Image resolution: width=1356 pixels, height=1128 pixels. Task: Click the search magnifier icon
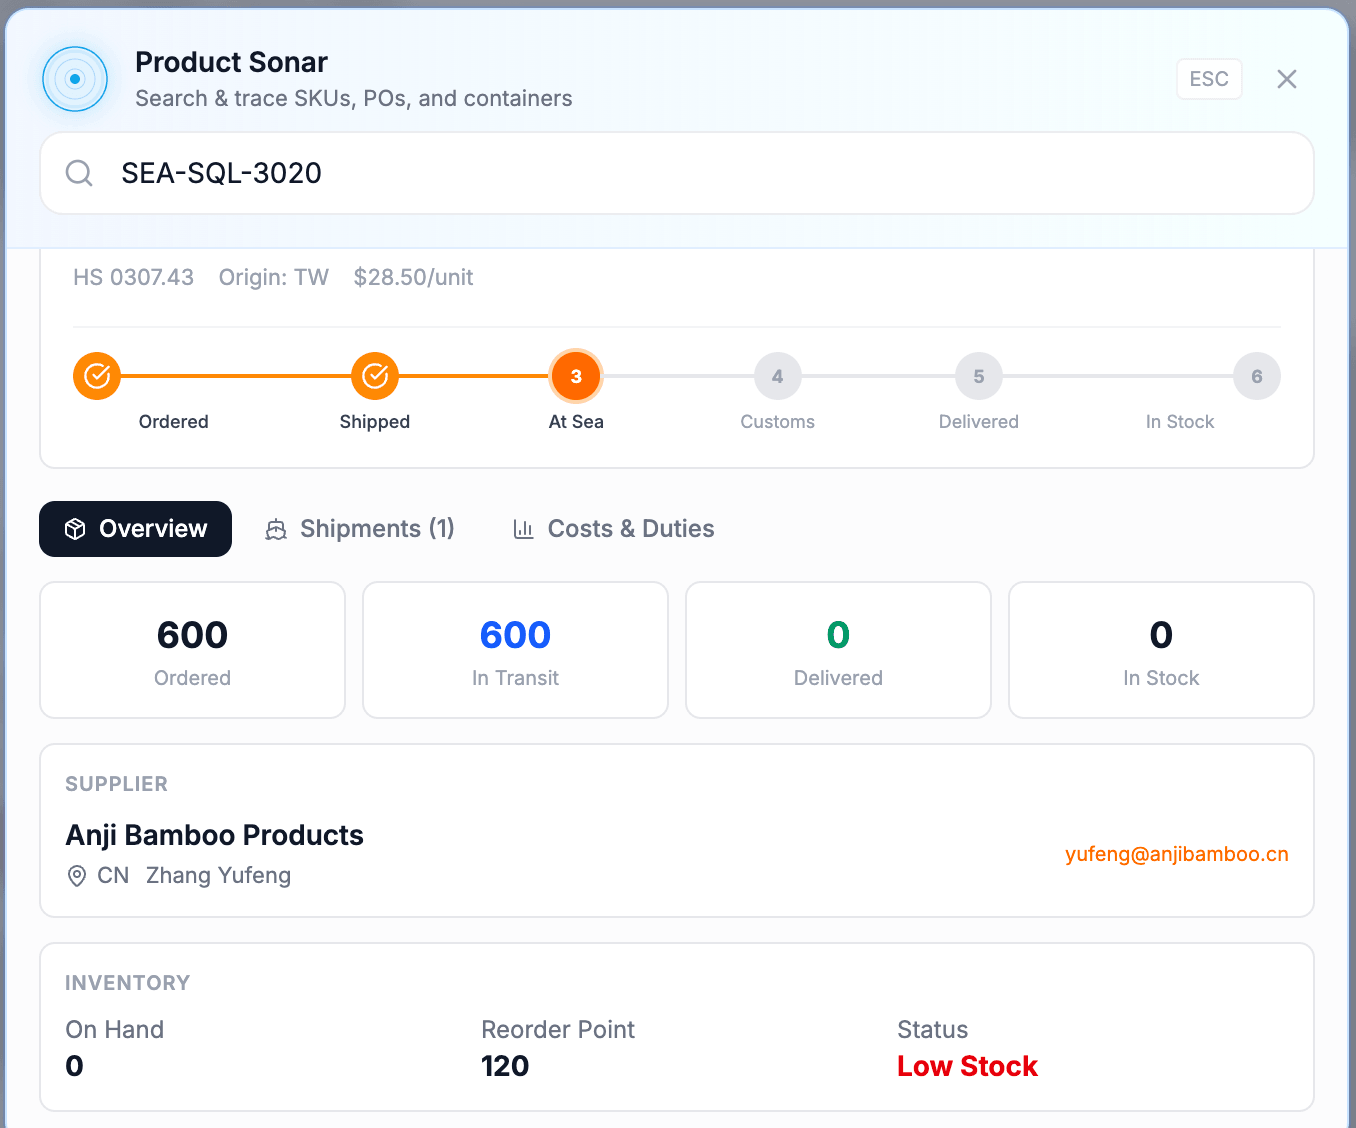(78, 173)
